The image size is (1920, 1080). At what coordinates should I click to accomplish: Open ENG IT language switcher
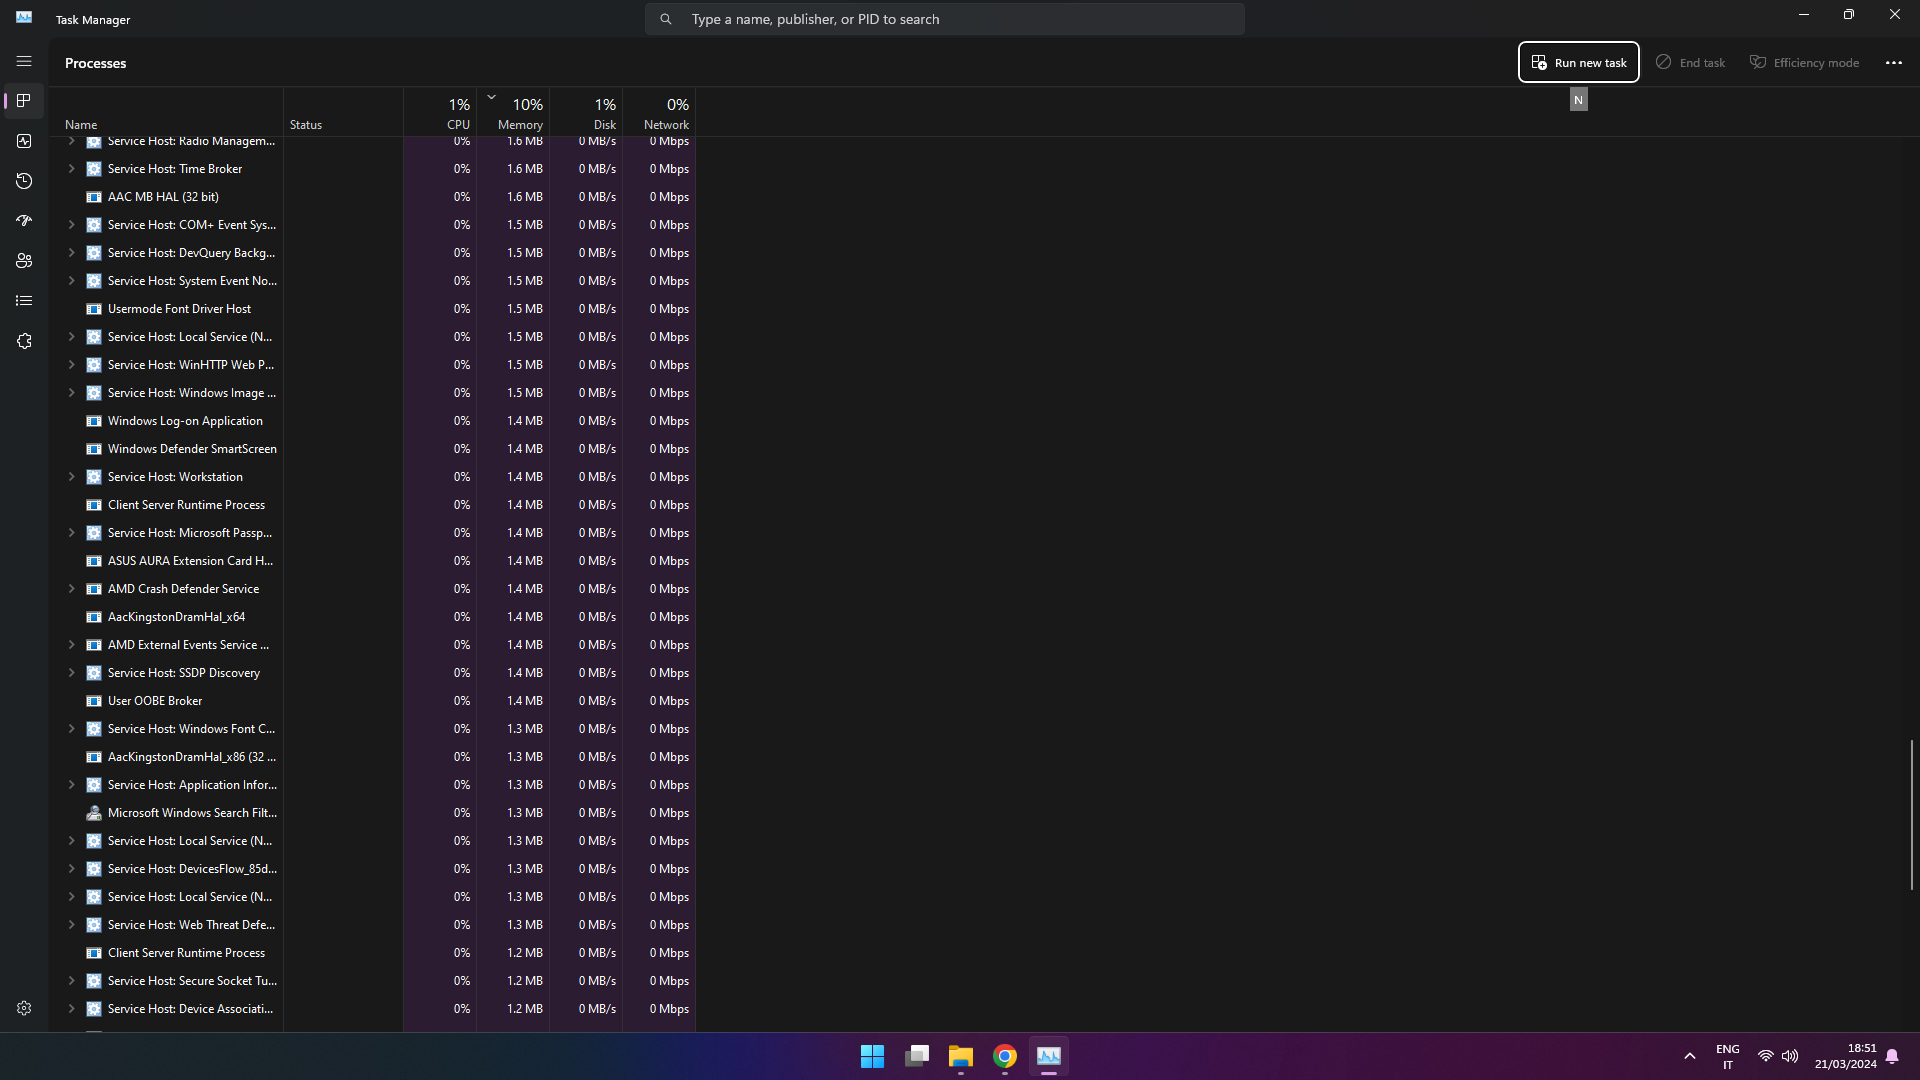pos(1727,1056)
